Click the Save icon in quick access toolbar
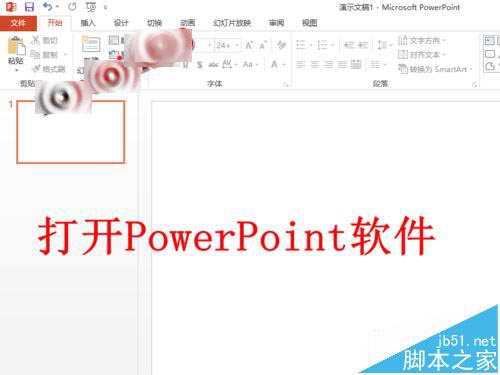Screen dimensions: 500x375 click(29, 7)
